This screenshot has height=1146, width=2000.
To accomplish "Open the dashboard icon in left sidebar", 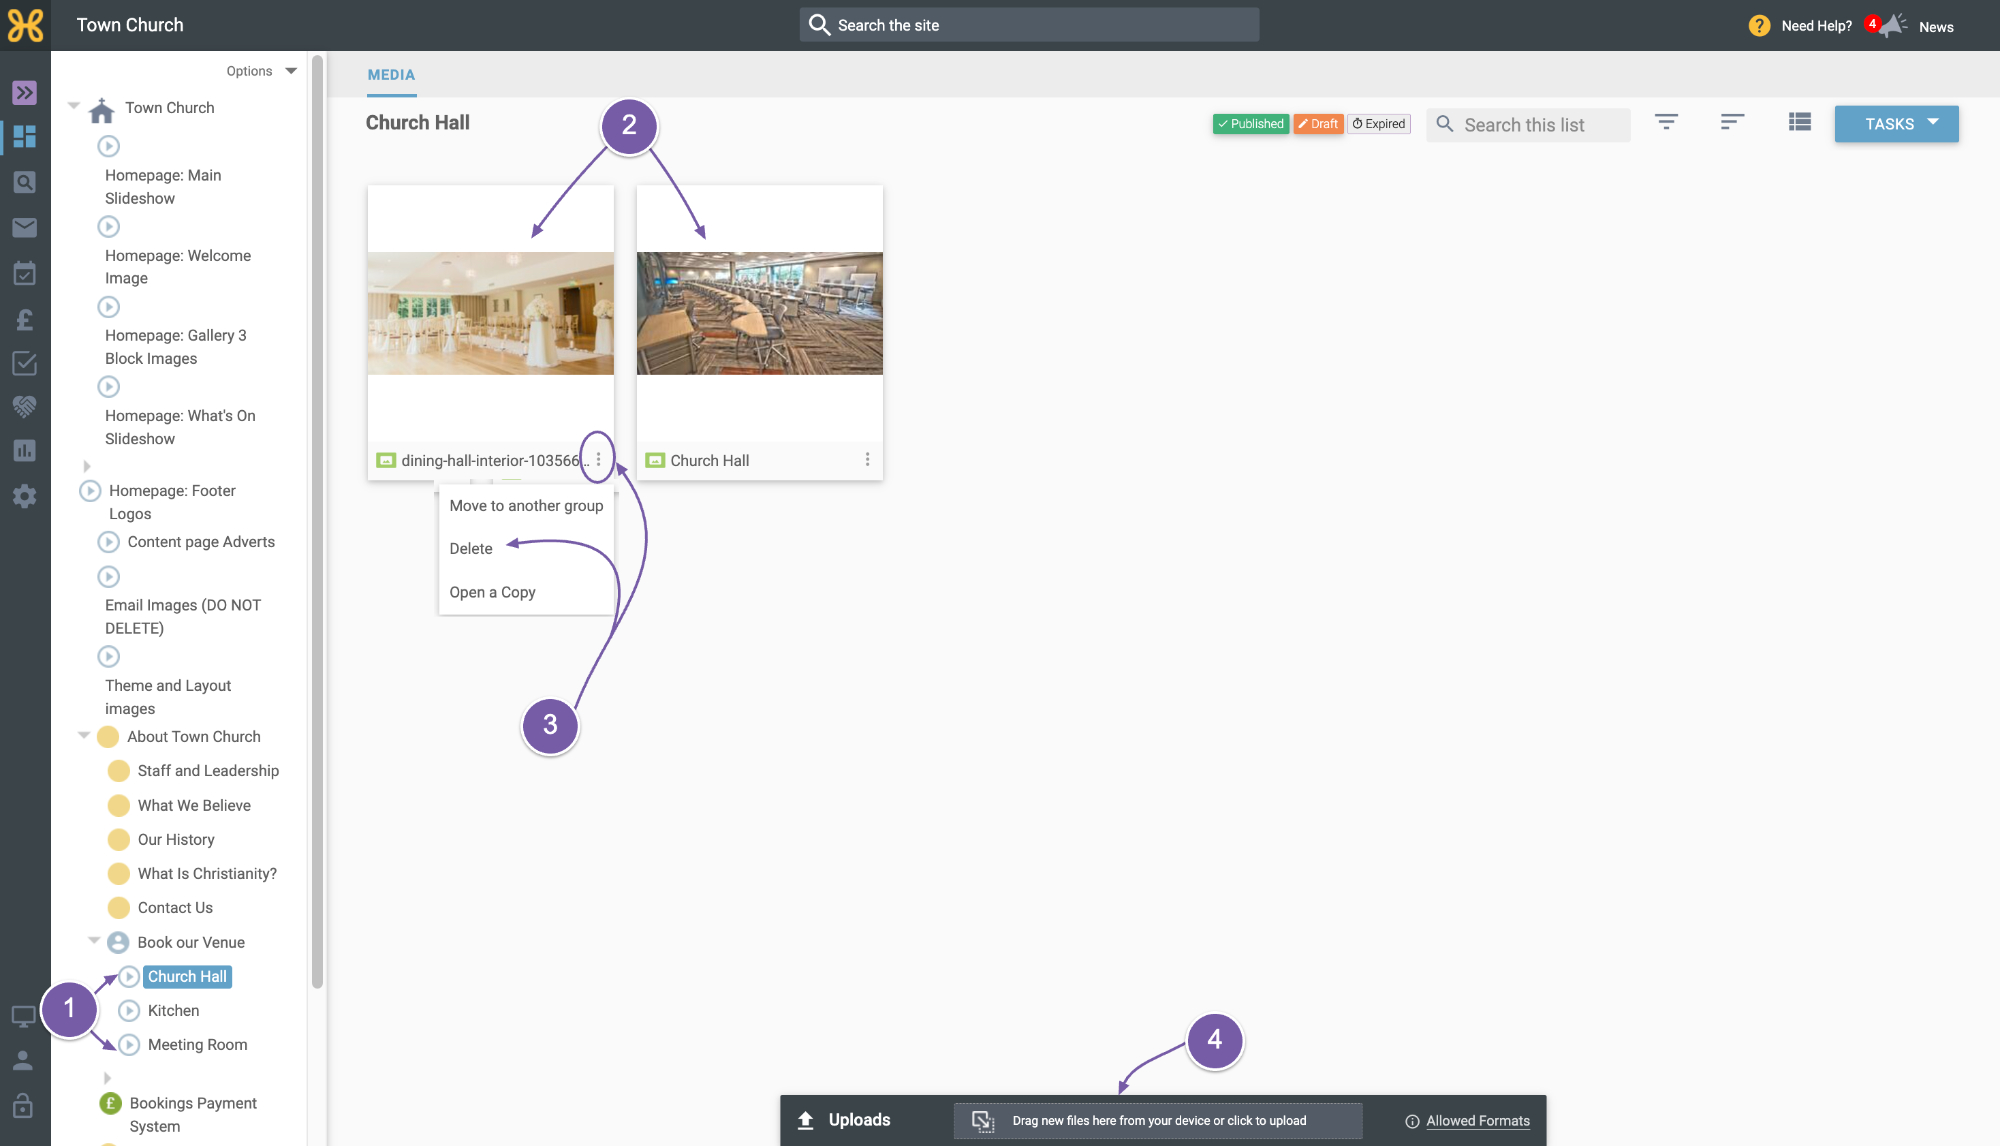I will tap(25, 137).
